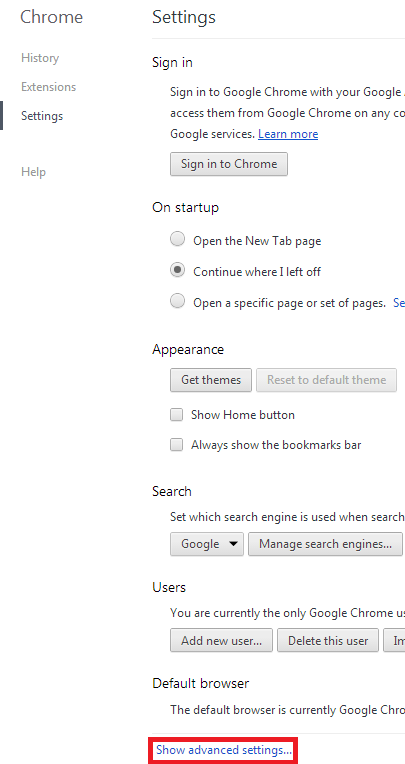Click Show advanced settings link
The image size is (405, 764).
click(x=224, y=750)
